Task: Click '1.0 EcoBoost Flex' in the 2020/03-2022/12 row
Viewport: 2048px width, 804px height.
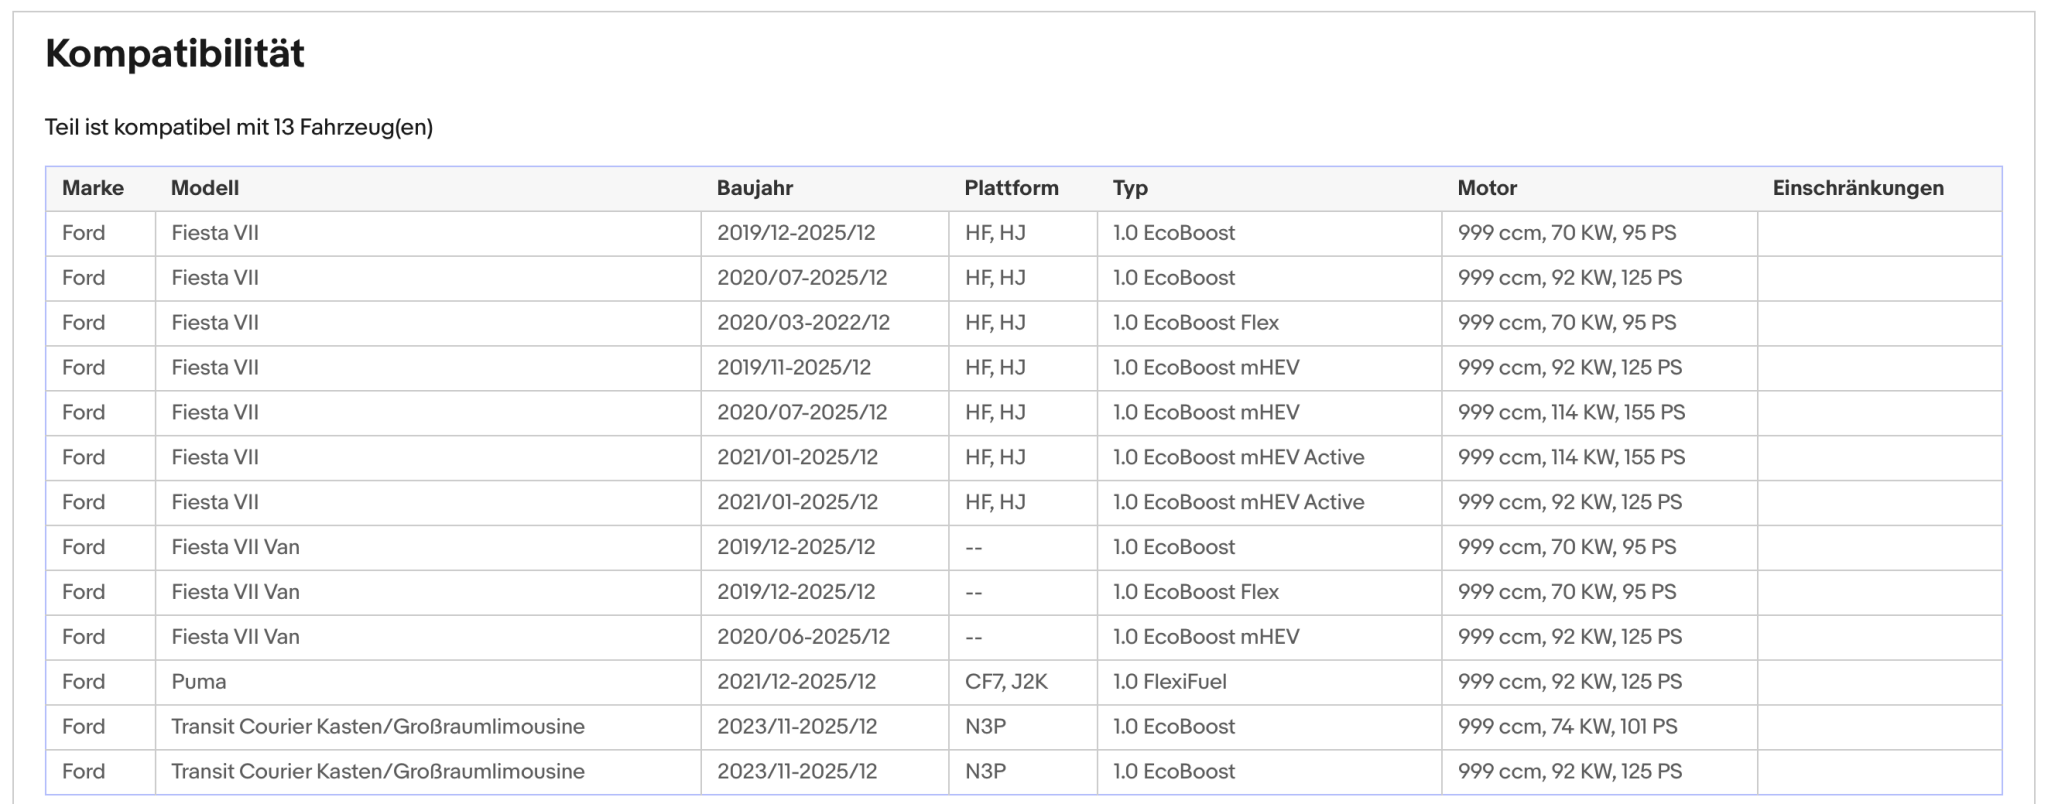Action: (x=1196, y=323)
